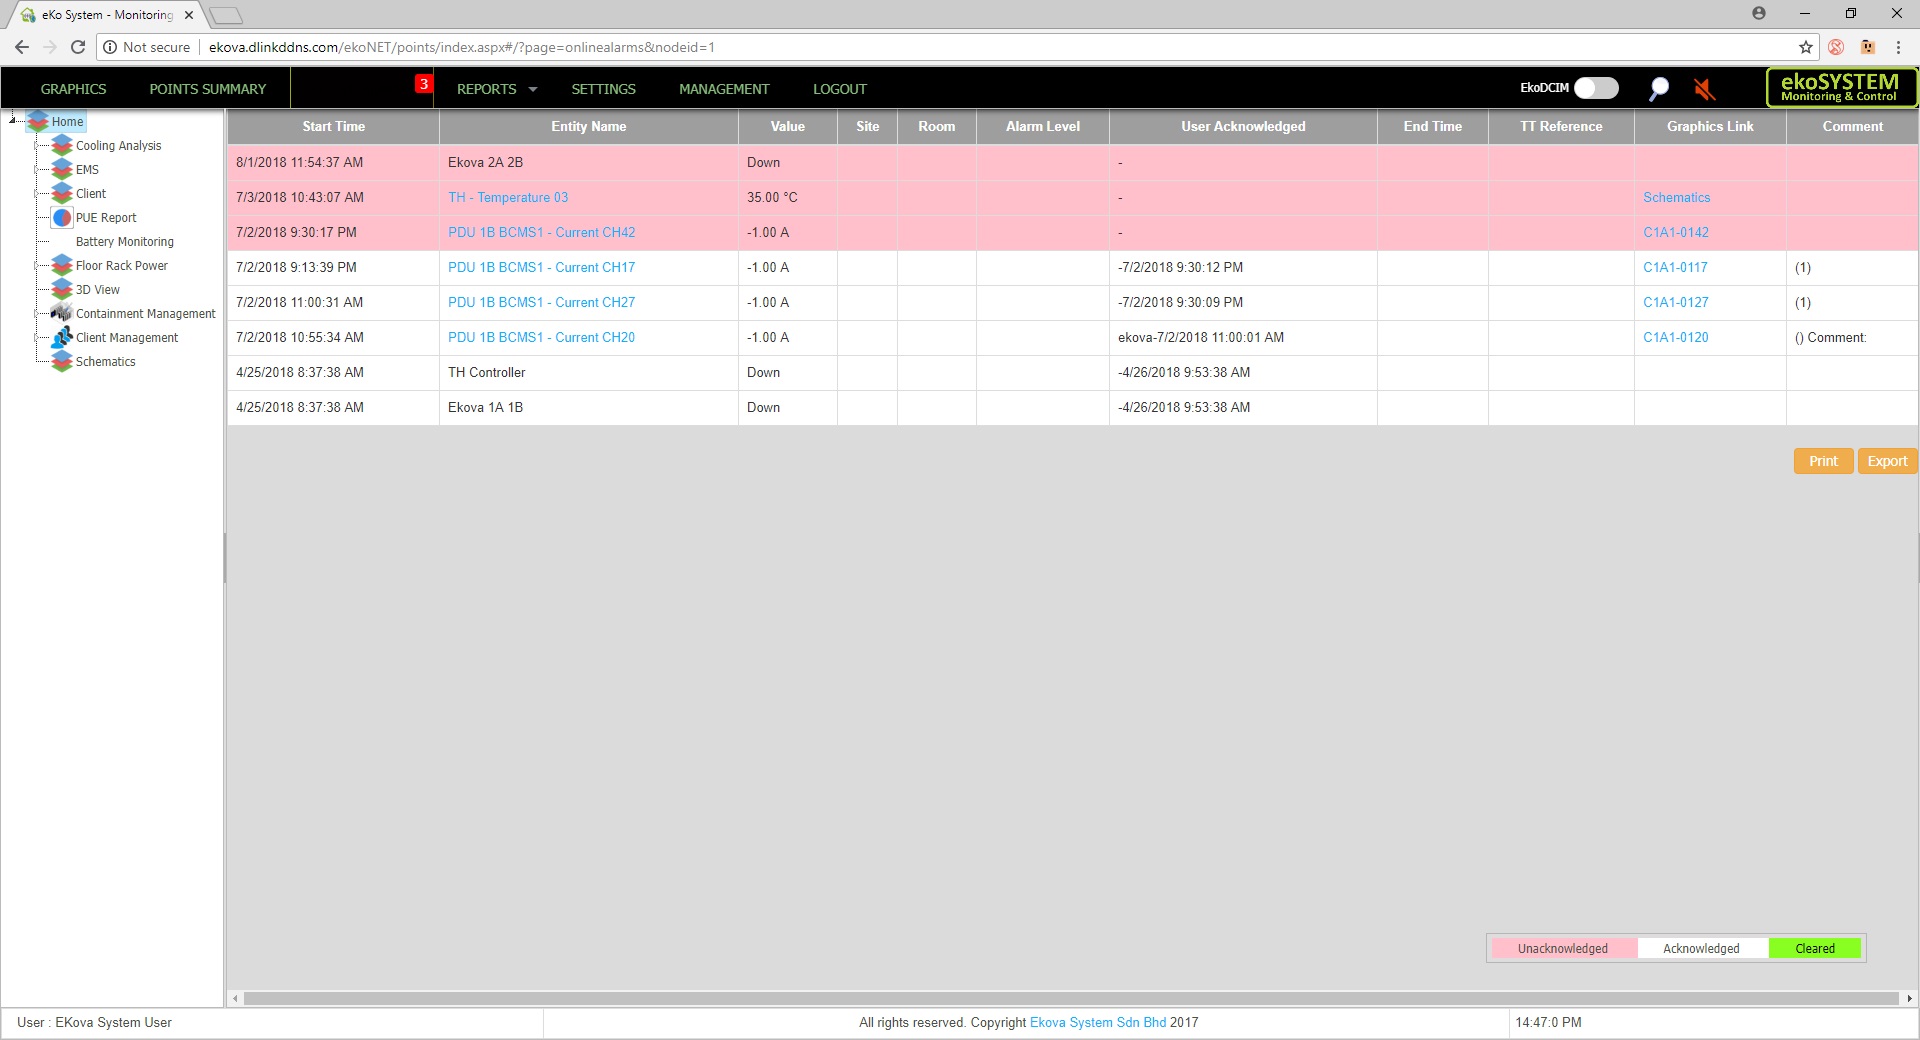Open graphics link C1A1-0120
Screen dimensions: 1920x1040
pyautogui.click(x=1676, y=337)
